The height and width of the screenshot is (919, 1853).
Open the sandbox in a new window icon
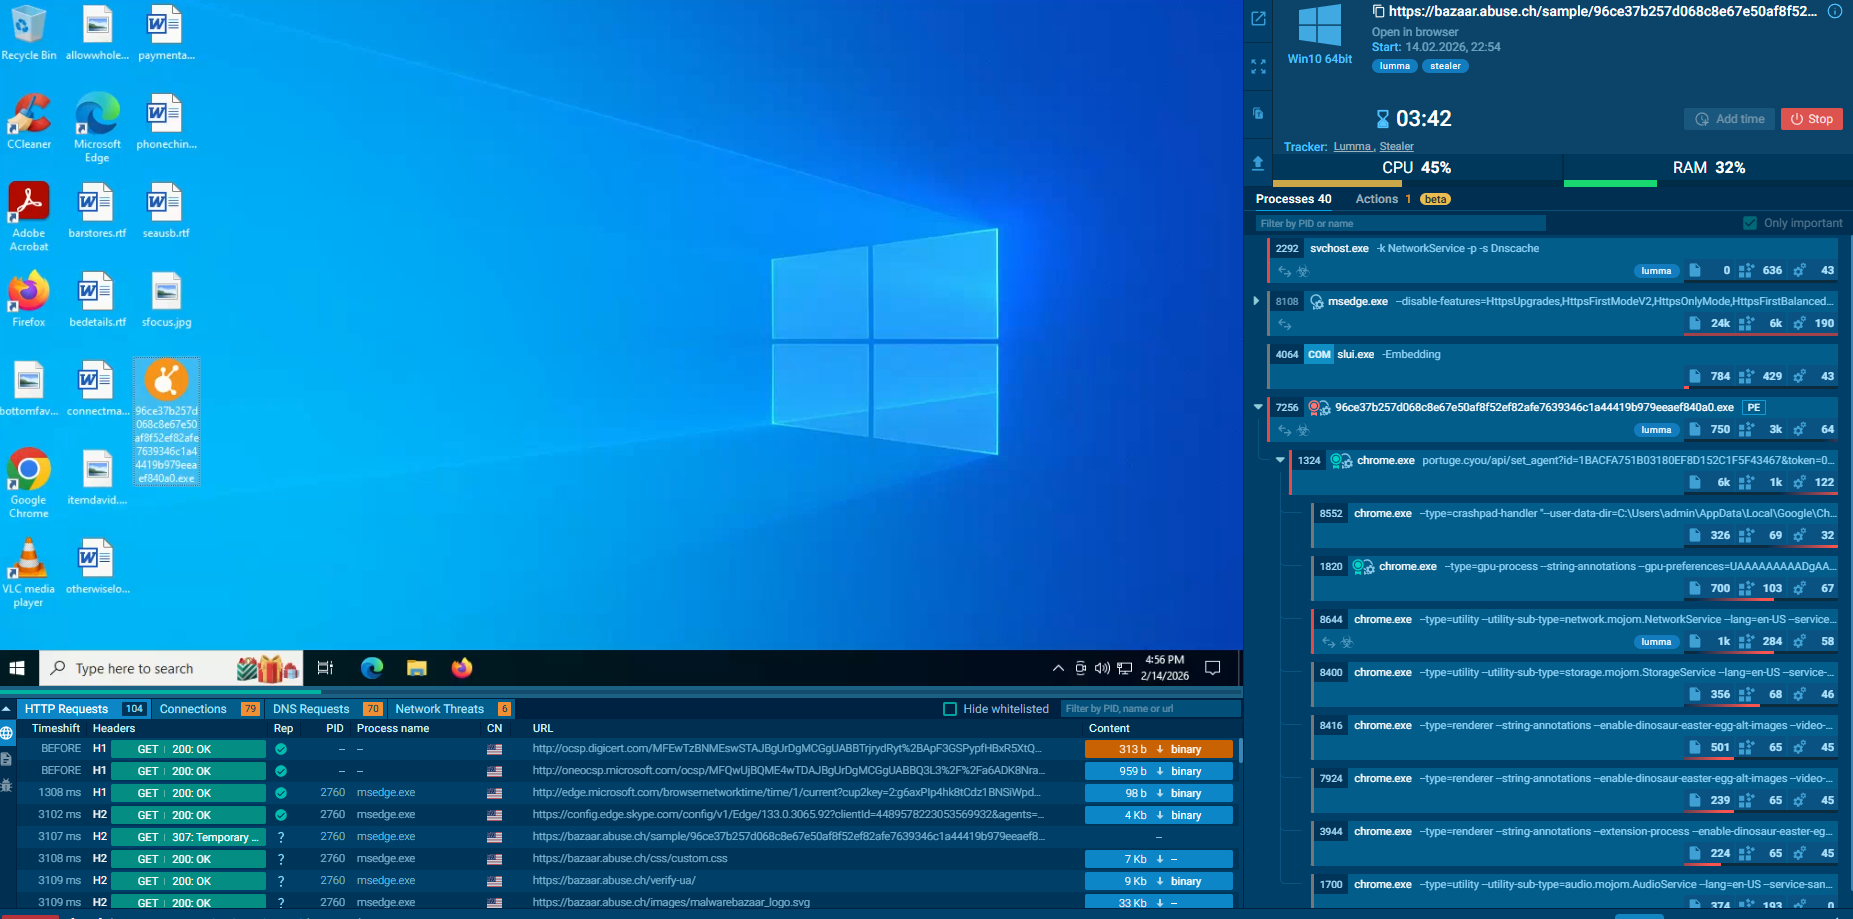(x=1258, y=18)
